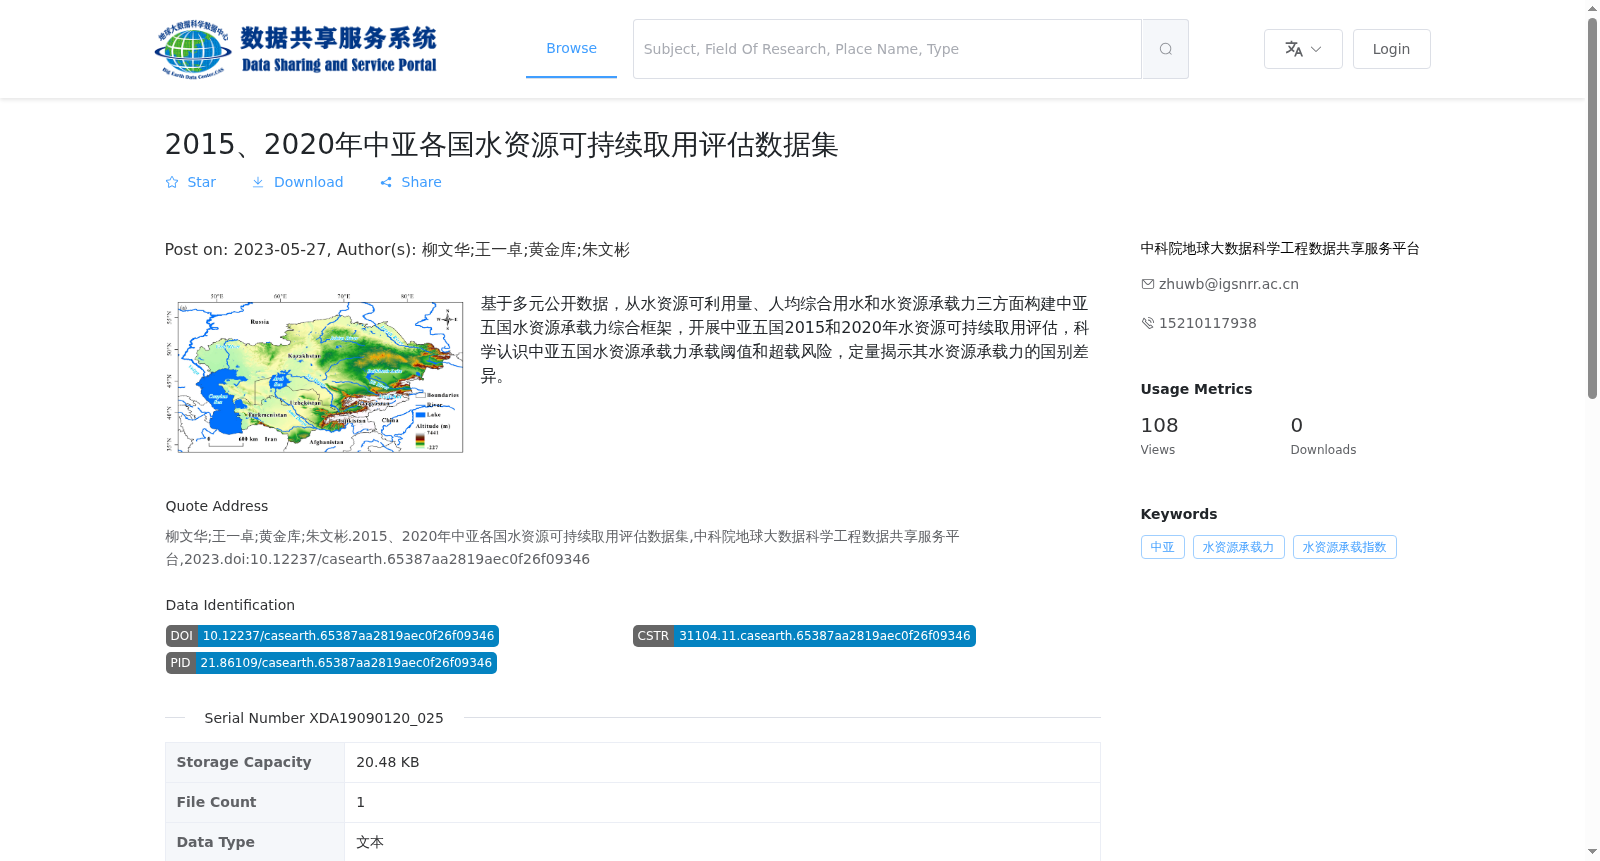This screenshot has height=861, width=1600.
Task: Click the 108 Views metric
Action: [1159, 436]
